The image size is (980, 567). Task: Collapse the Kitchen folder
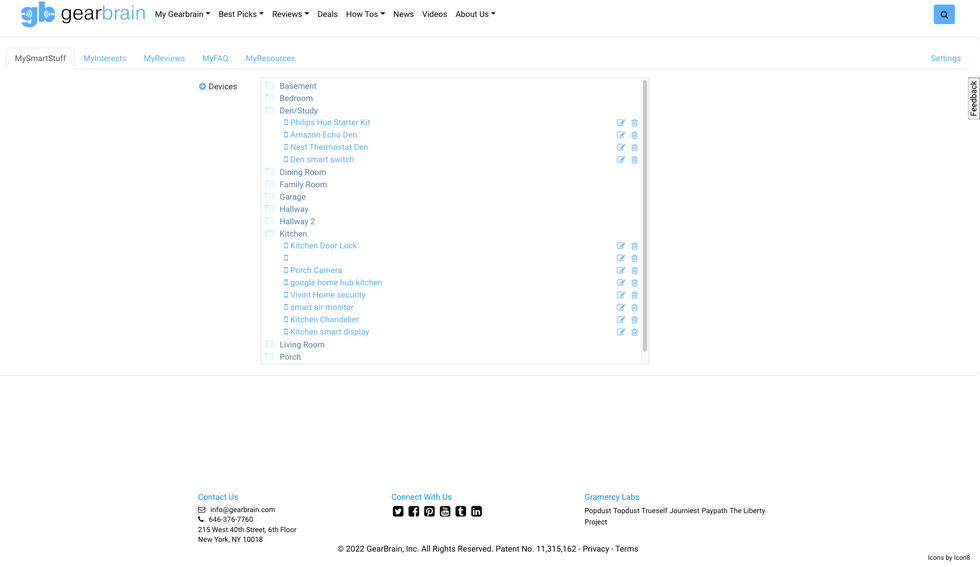[x=269, y=234]
